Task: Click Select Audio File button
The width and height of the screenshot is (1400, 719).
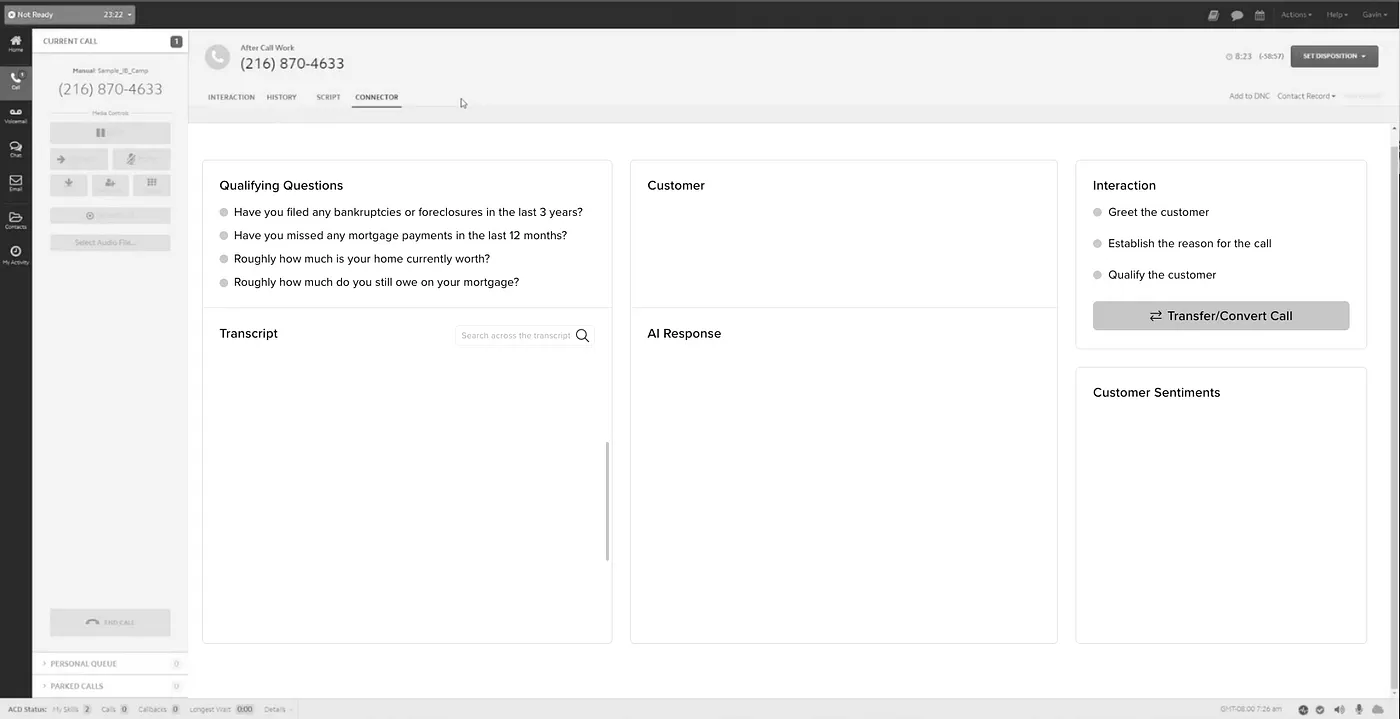Action: point(110,242)
